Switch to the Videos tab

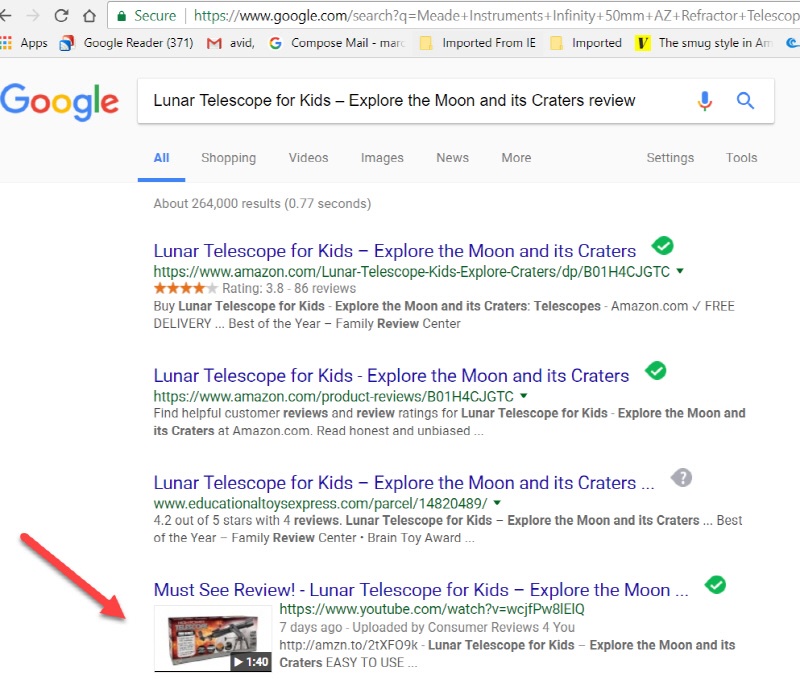(x=309, y=158)
